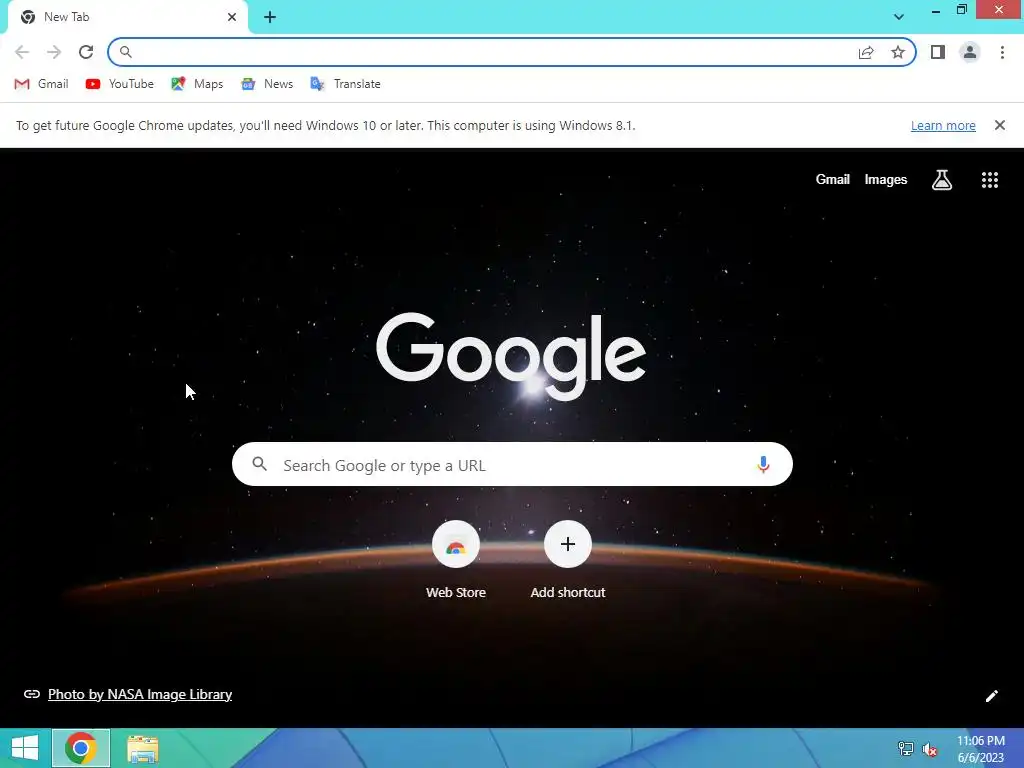Click the network tray icon
This screenshot has width=1024, height=768.
pos(906,749)
